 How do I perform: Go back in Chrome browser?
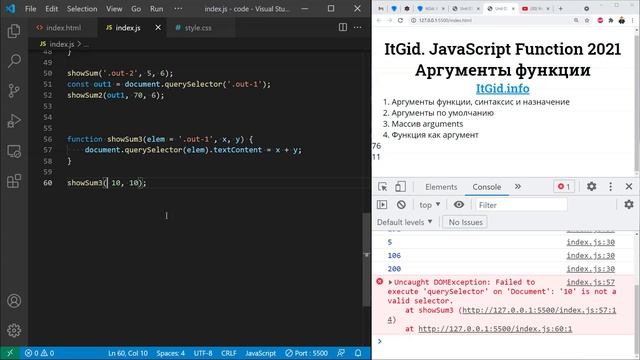379,20
